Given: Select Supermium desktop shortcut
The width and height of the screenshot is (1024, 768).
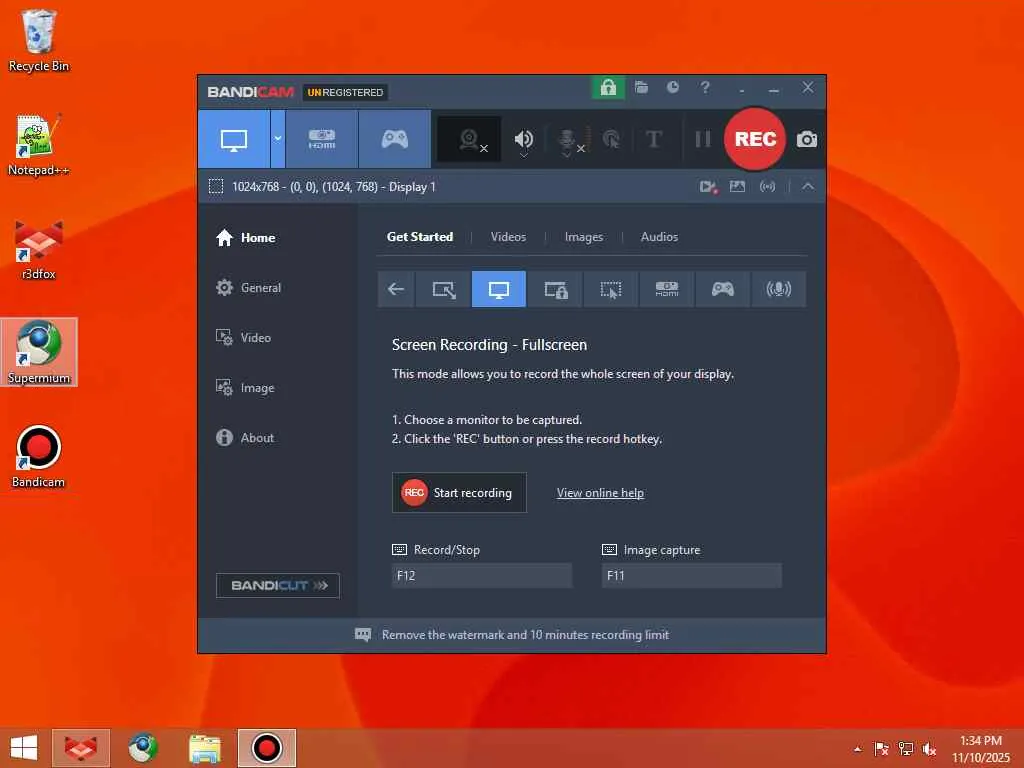Looking at the screenshot, I should point(39,353).
